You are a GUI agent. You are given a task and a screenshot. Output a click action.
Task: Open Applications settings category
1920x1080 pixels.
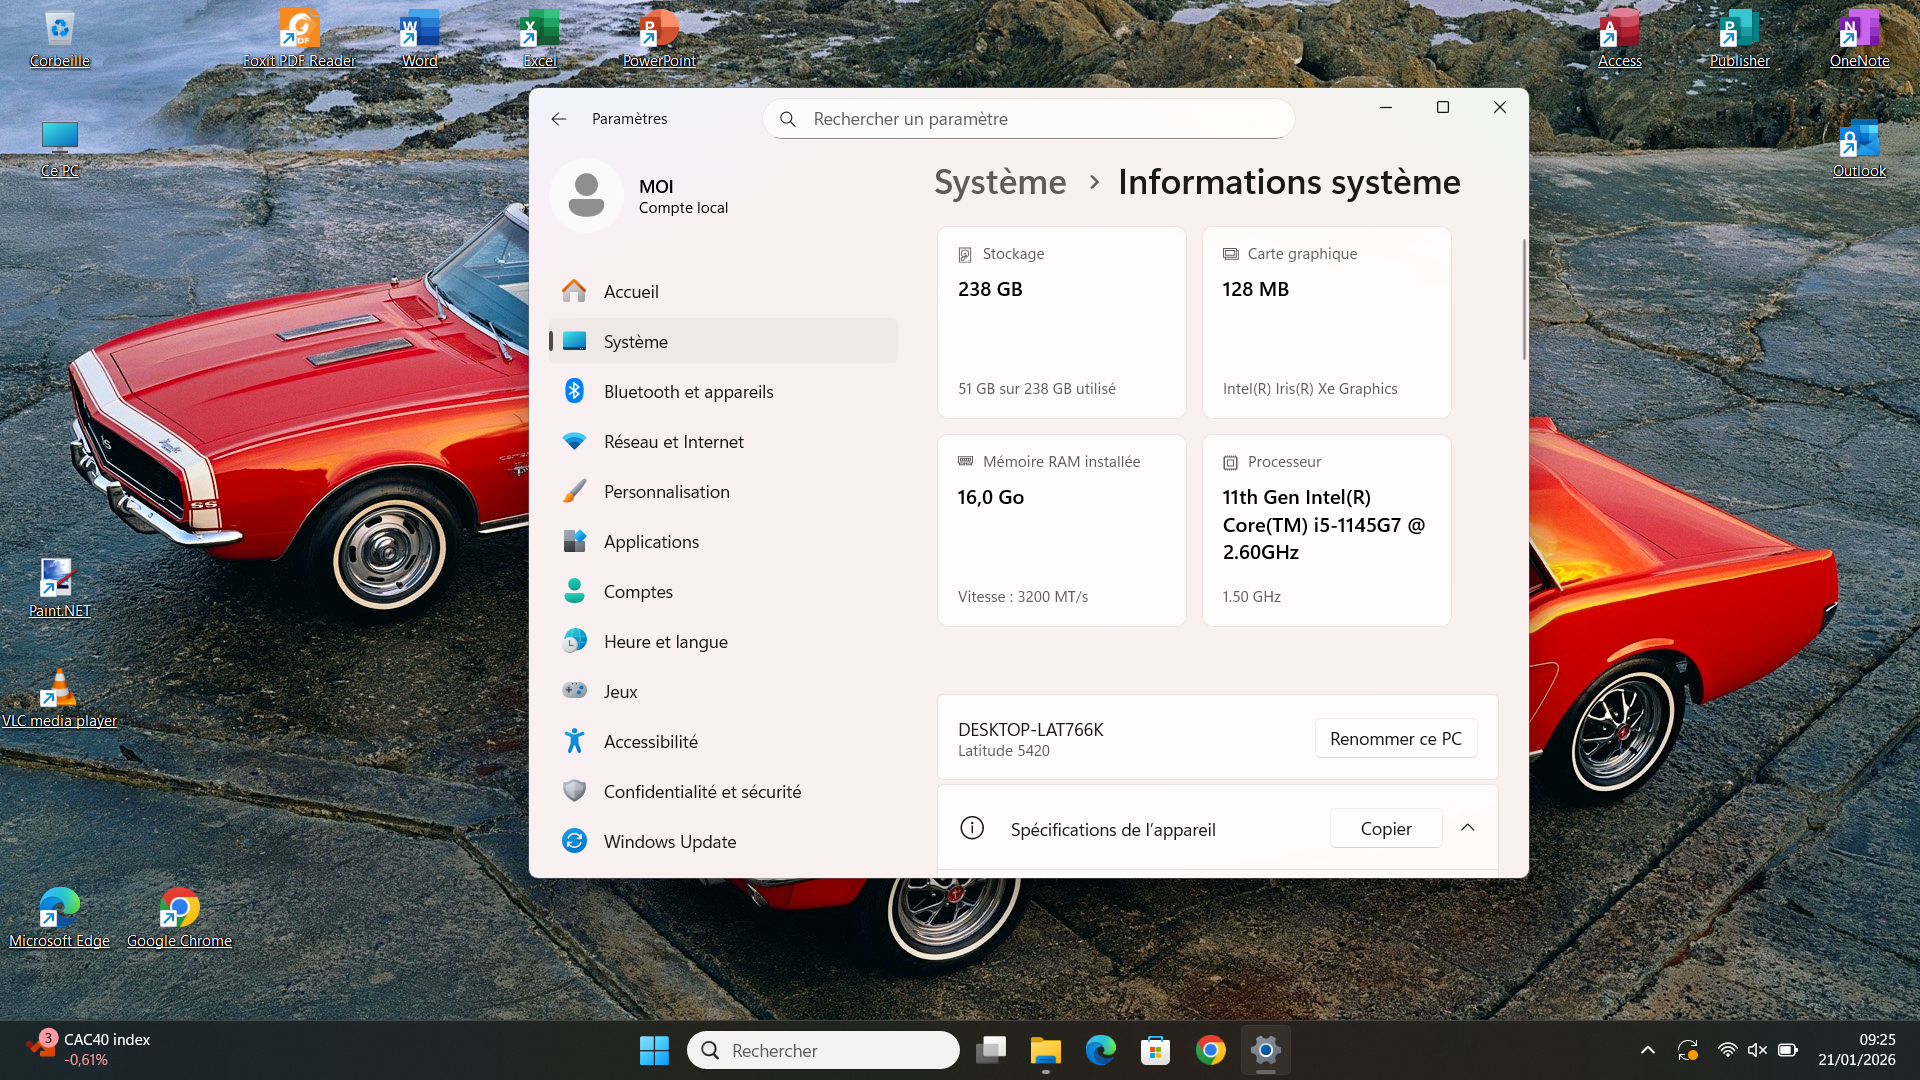tap(723, 541)
